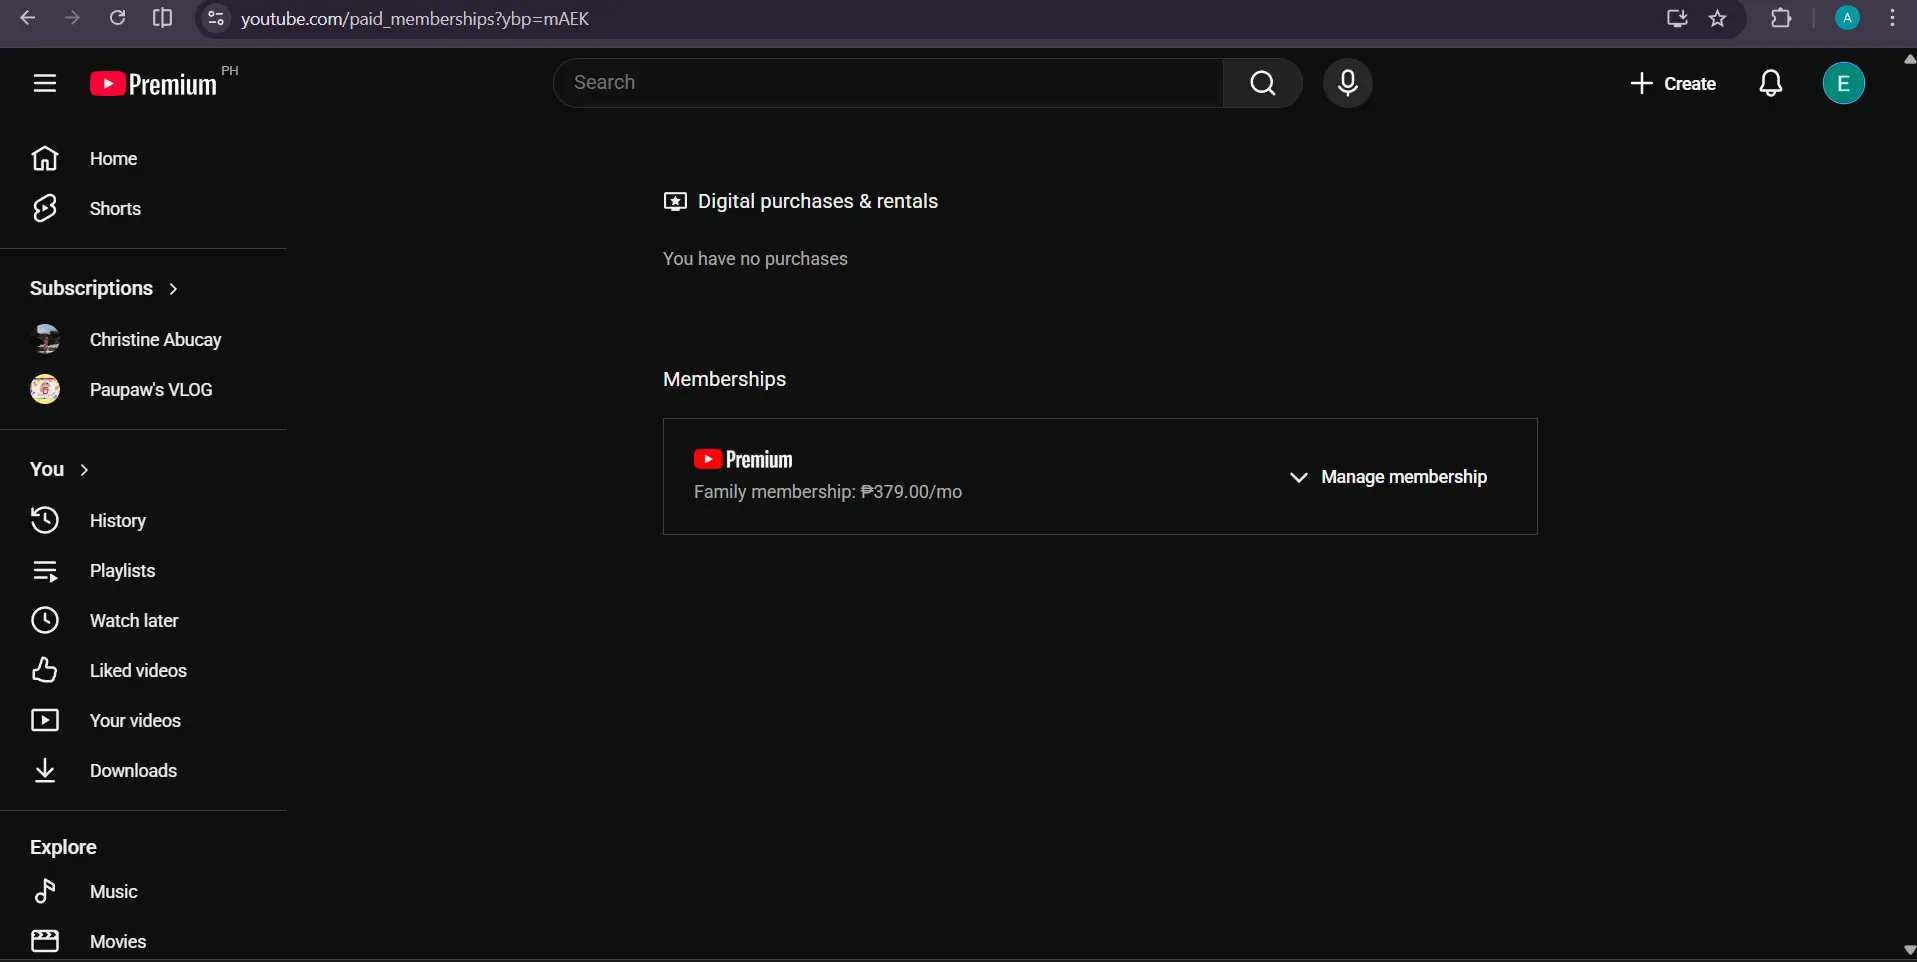
Task: Expand the Subscriptions section
Action: tap(104, 289)
